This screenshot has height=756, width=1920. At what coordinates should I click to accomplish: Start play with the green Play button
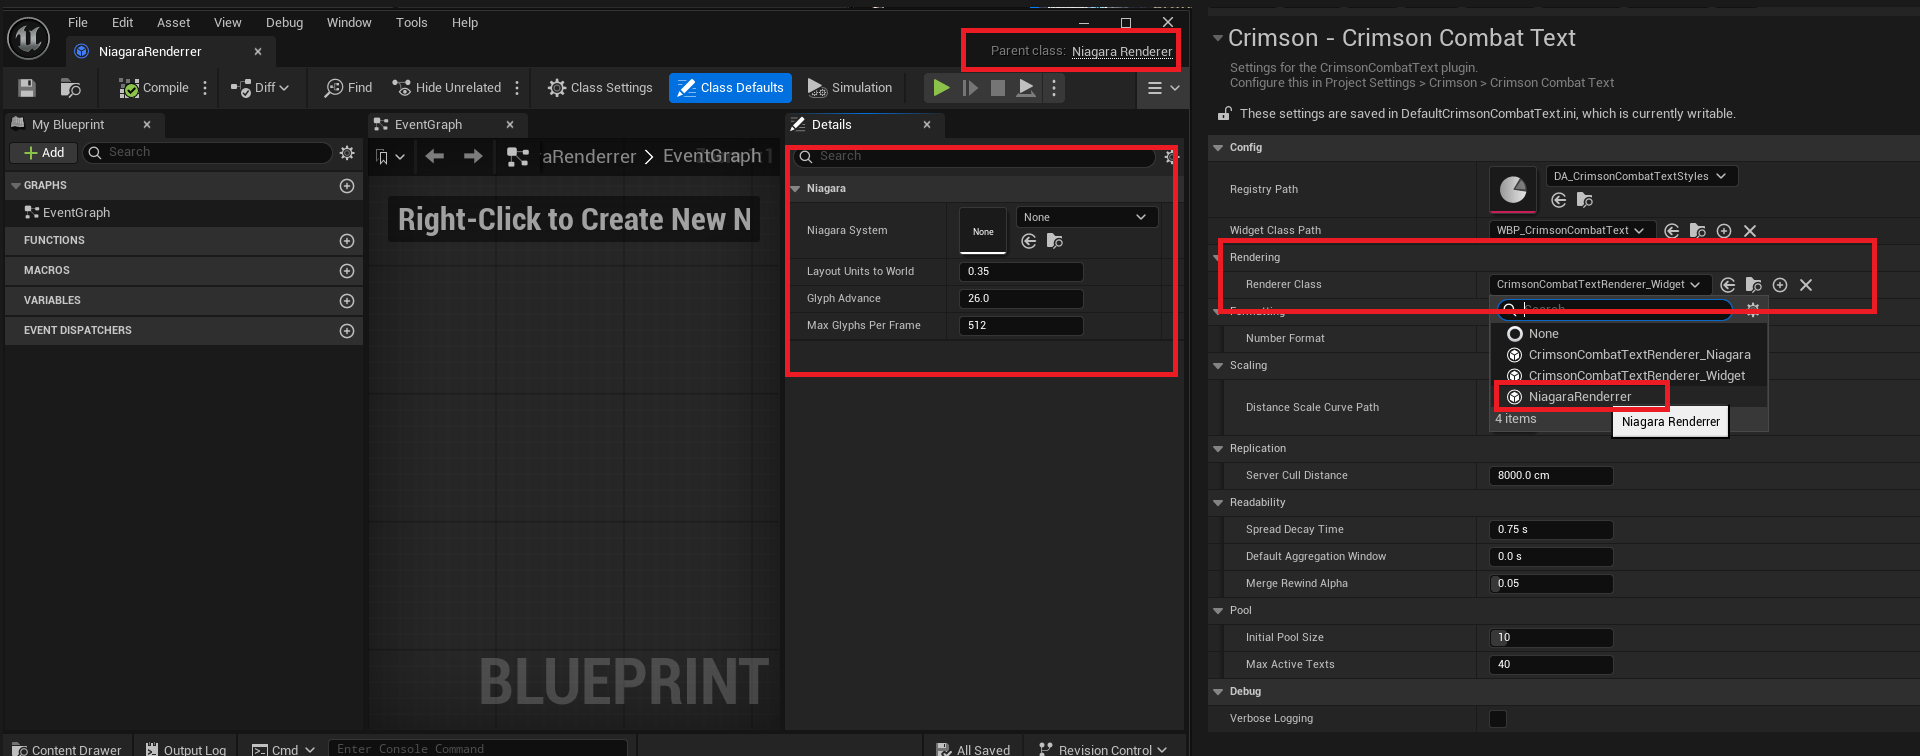(941, 88)
